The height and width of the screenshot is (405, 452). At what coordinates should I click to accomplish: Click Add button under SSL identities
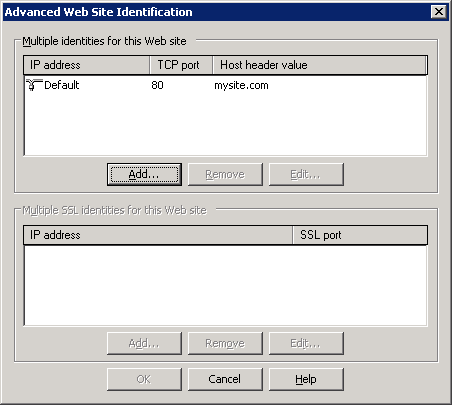144,343
